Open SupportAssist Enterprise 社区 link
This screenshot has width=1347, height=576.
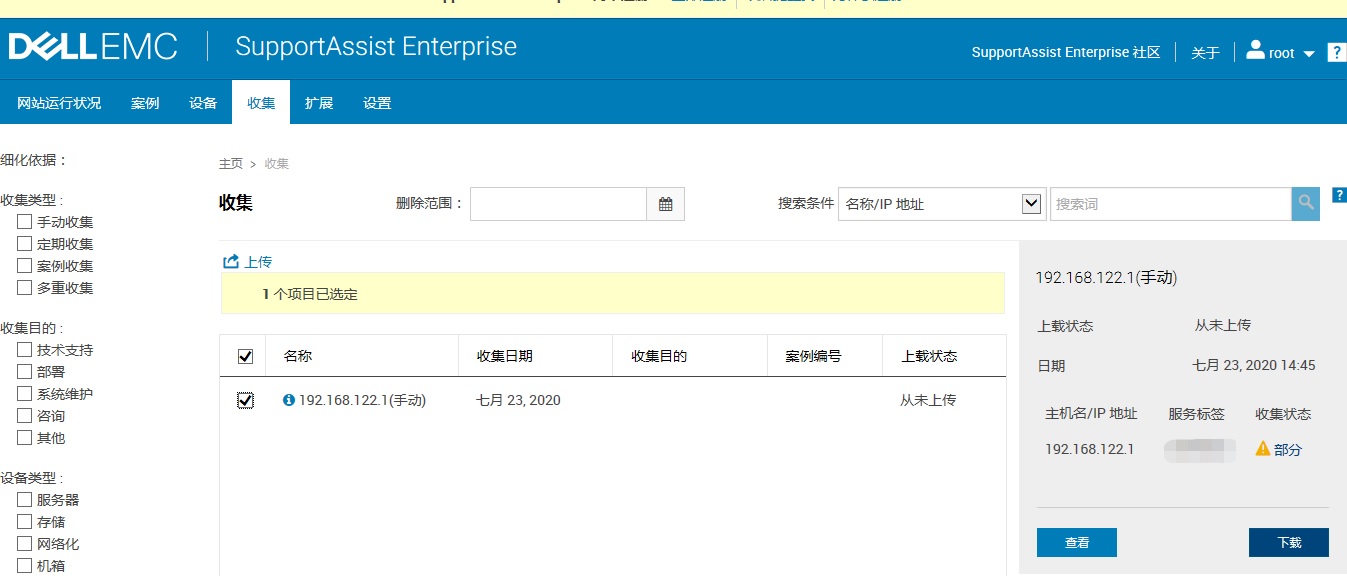[1064, 52]
